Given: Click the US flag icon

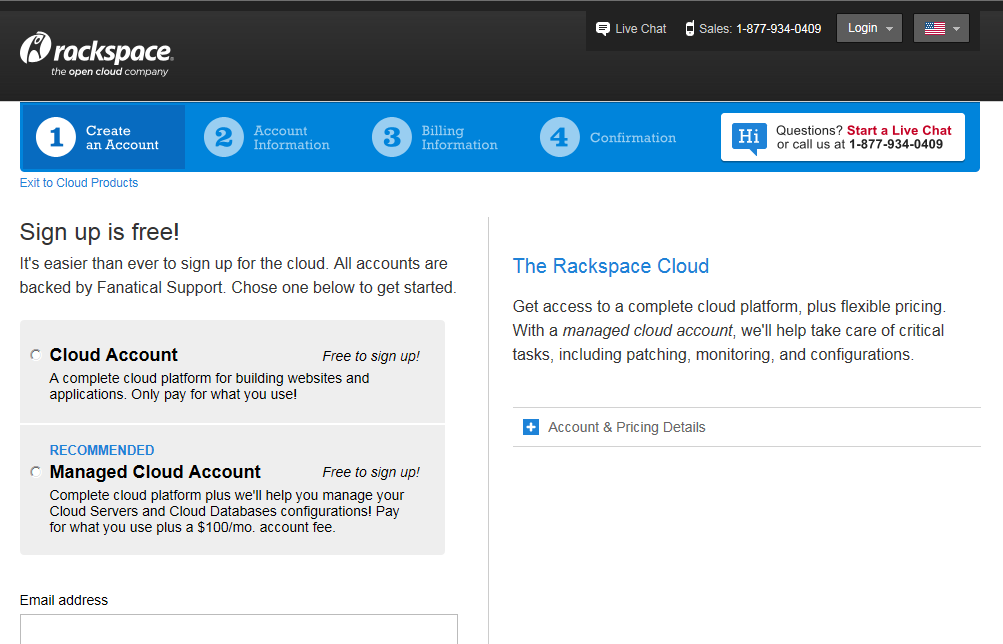Looking at the screenshot, I should point(935,29).
